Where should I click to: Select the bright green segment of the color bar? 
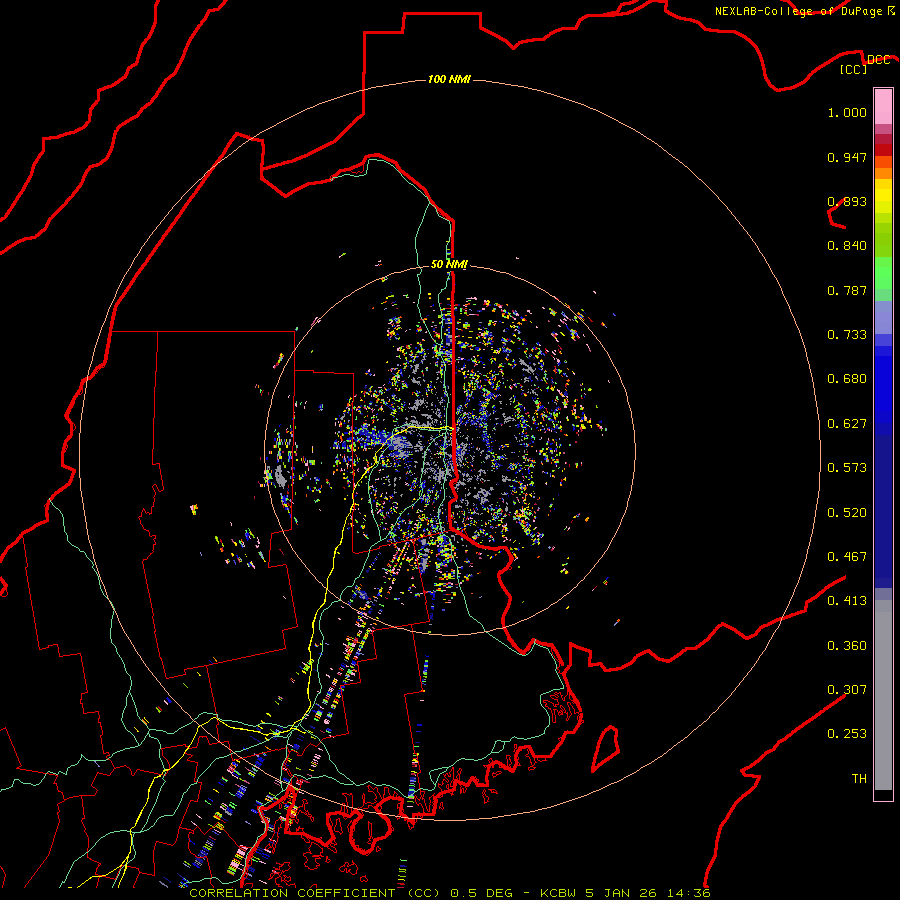[883, 273]
